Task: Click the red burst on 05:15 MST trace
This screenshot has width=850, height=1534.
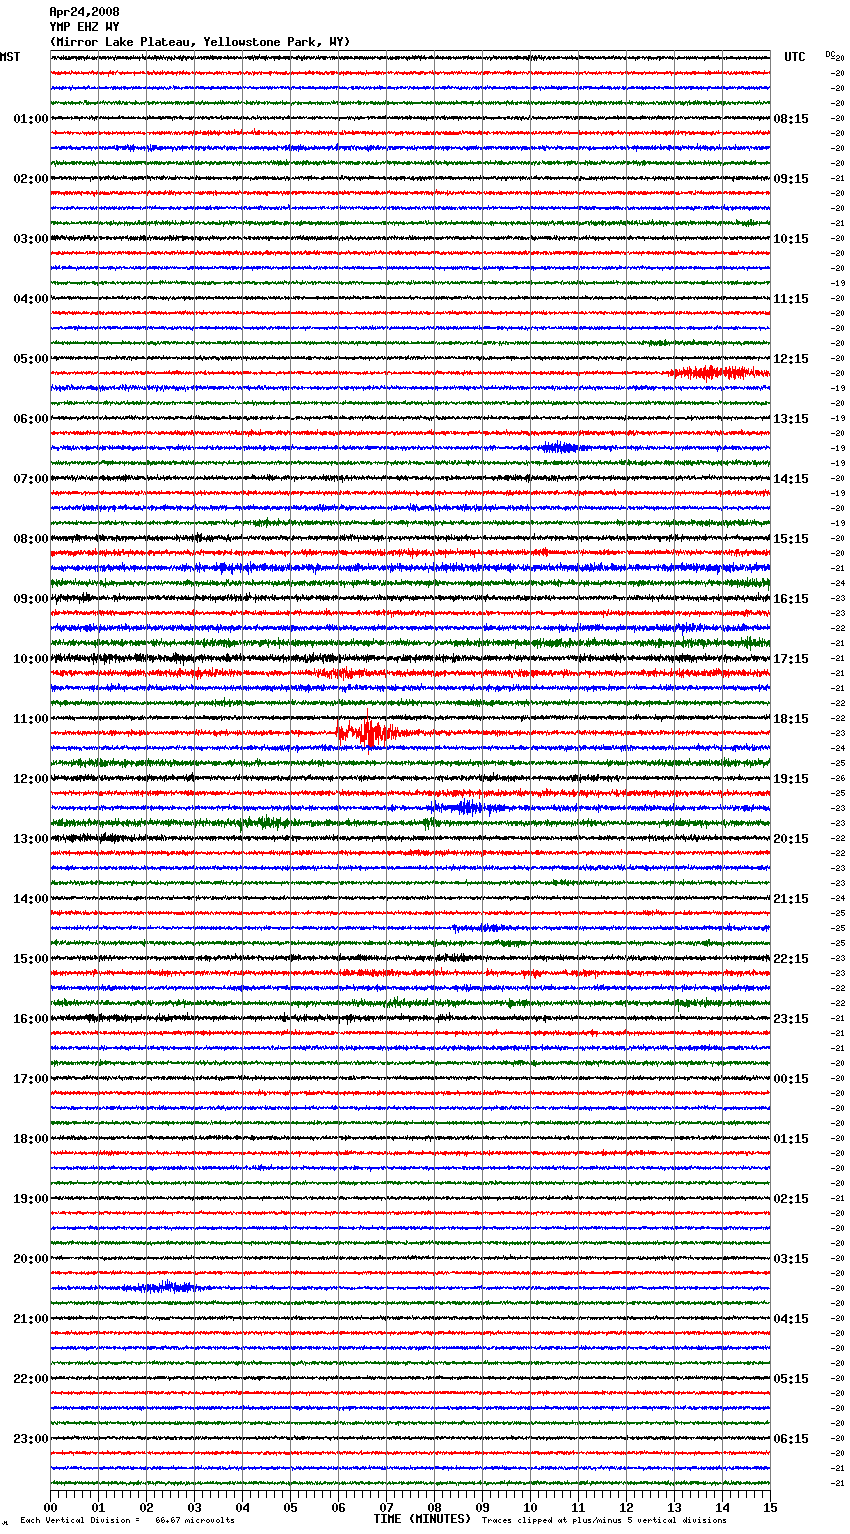Action: 715,373
